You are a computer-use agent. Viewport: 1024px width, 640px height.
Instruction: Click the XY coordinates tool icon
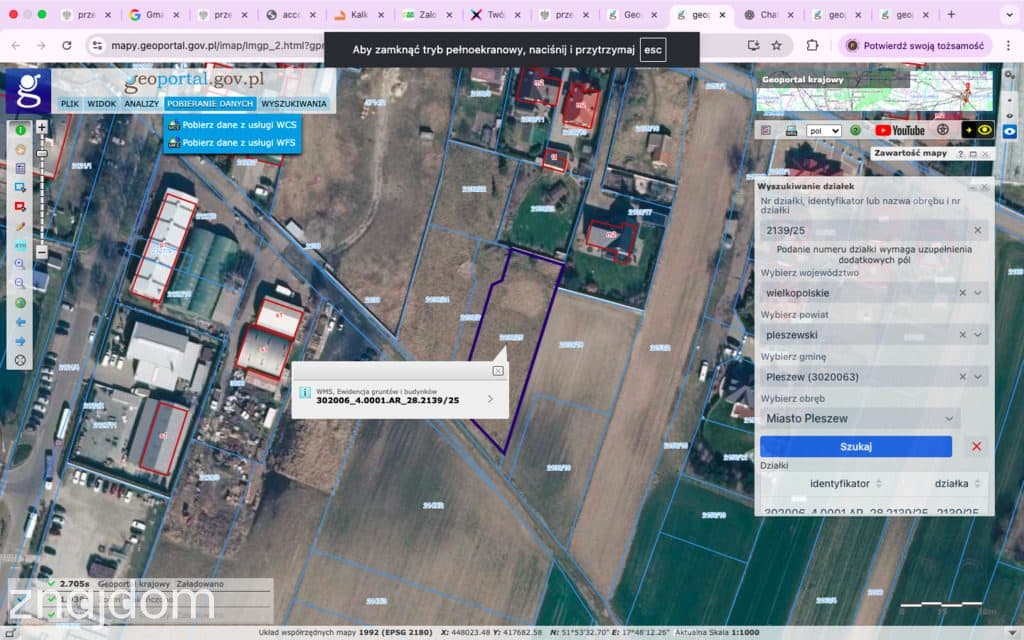pyautogui.click(x=20, y=245)
